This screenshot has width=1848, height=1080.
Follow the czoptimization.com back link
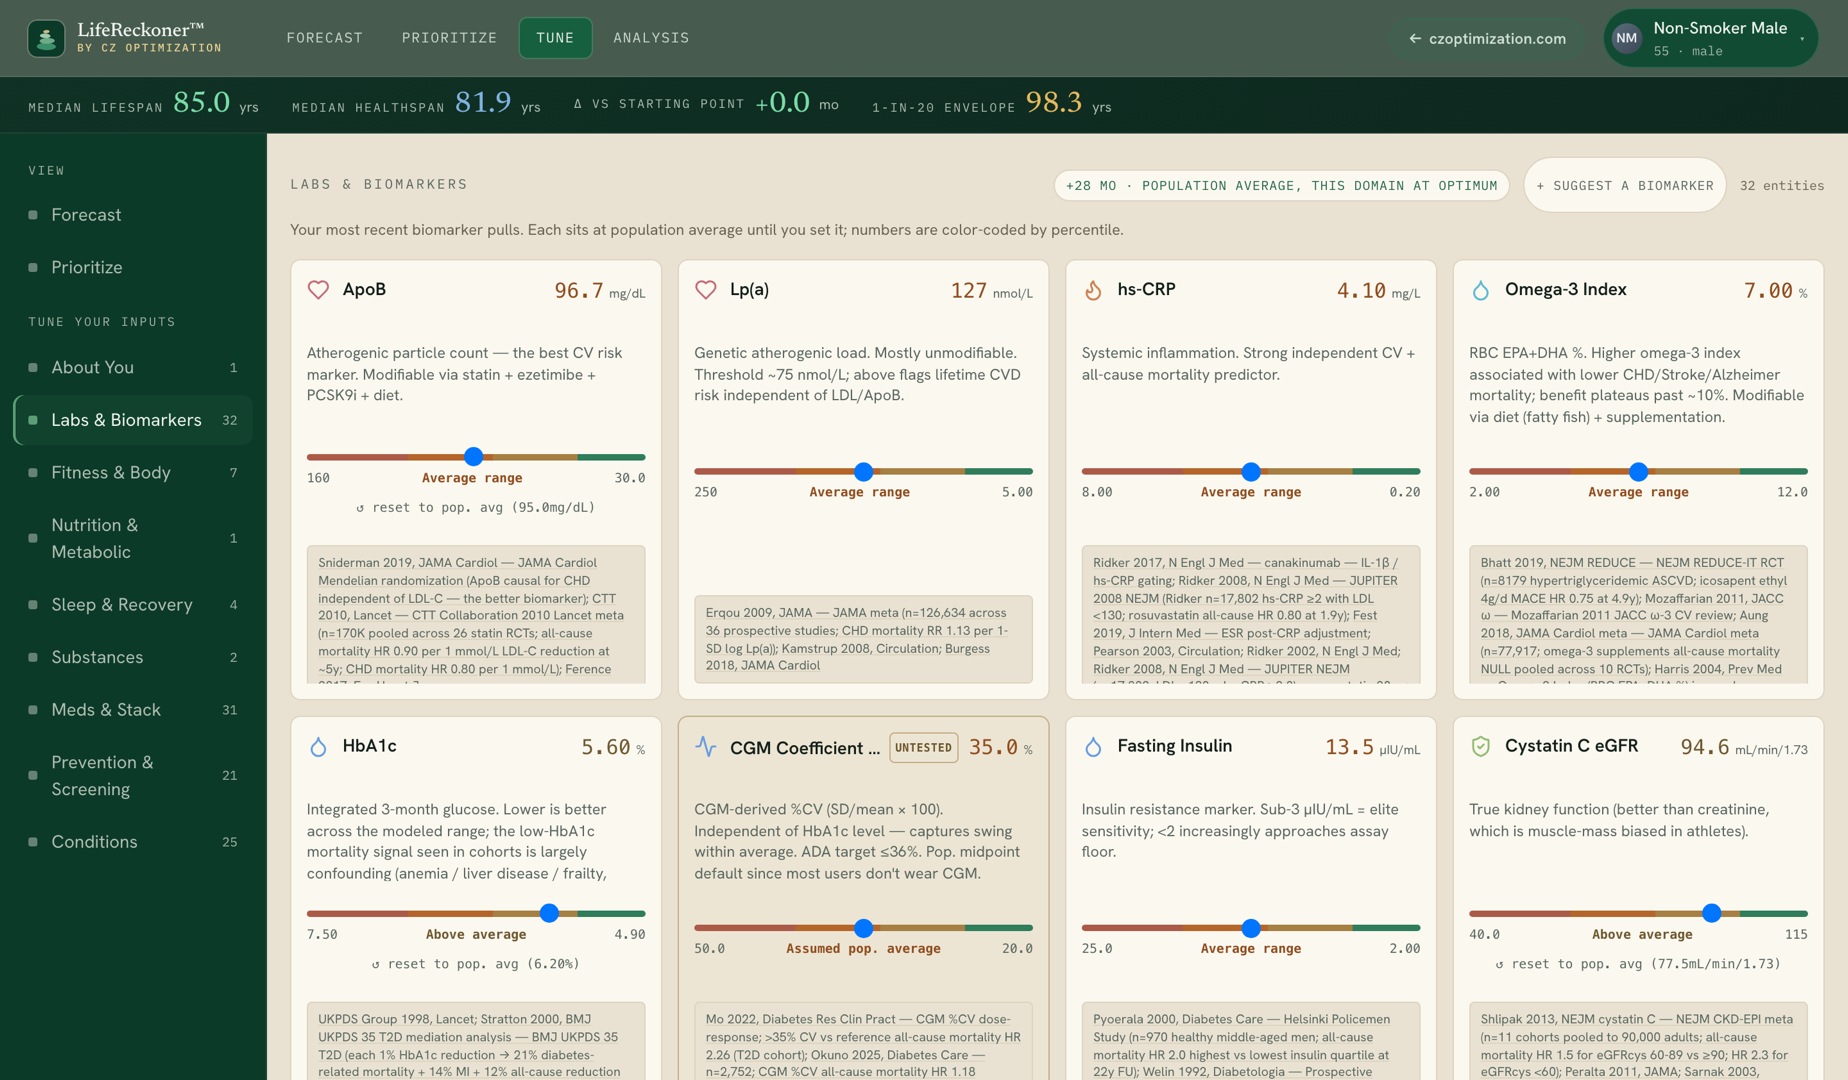click(1487, 38)
